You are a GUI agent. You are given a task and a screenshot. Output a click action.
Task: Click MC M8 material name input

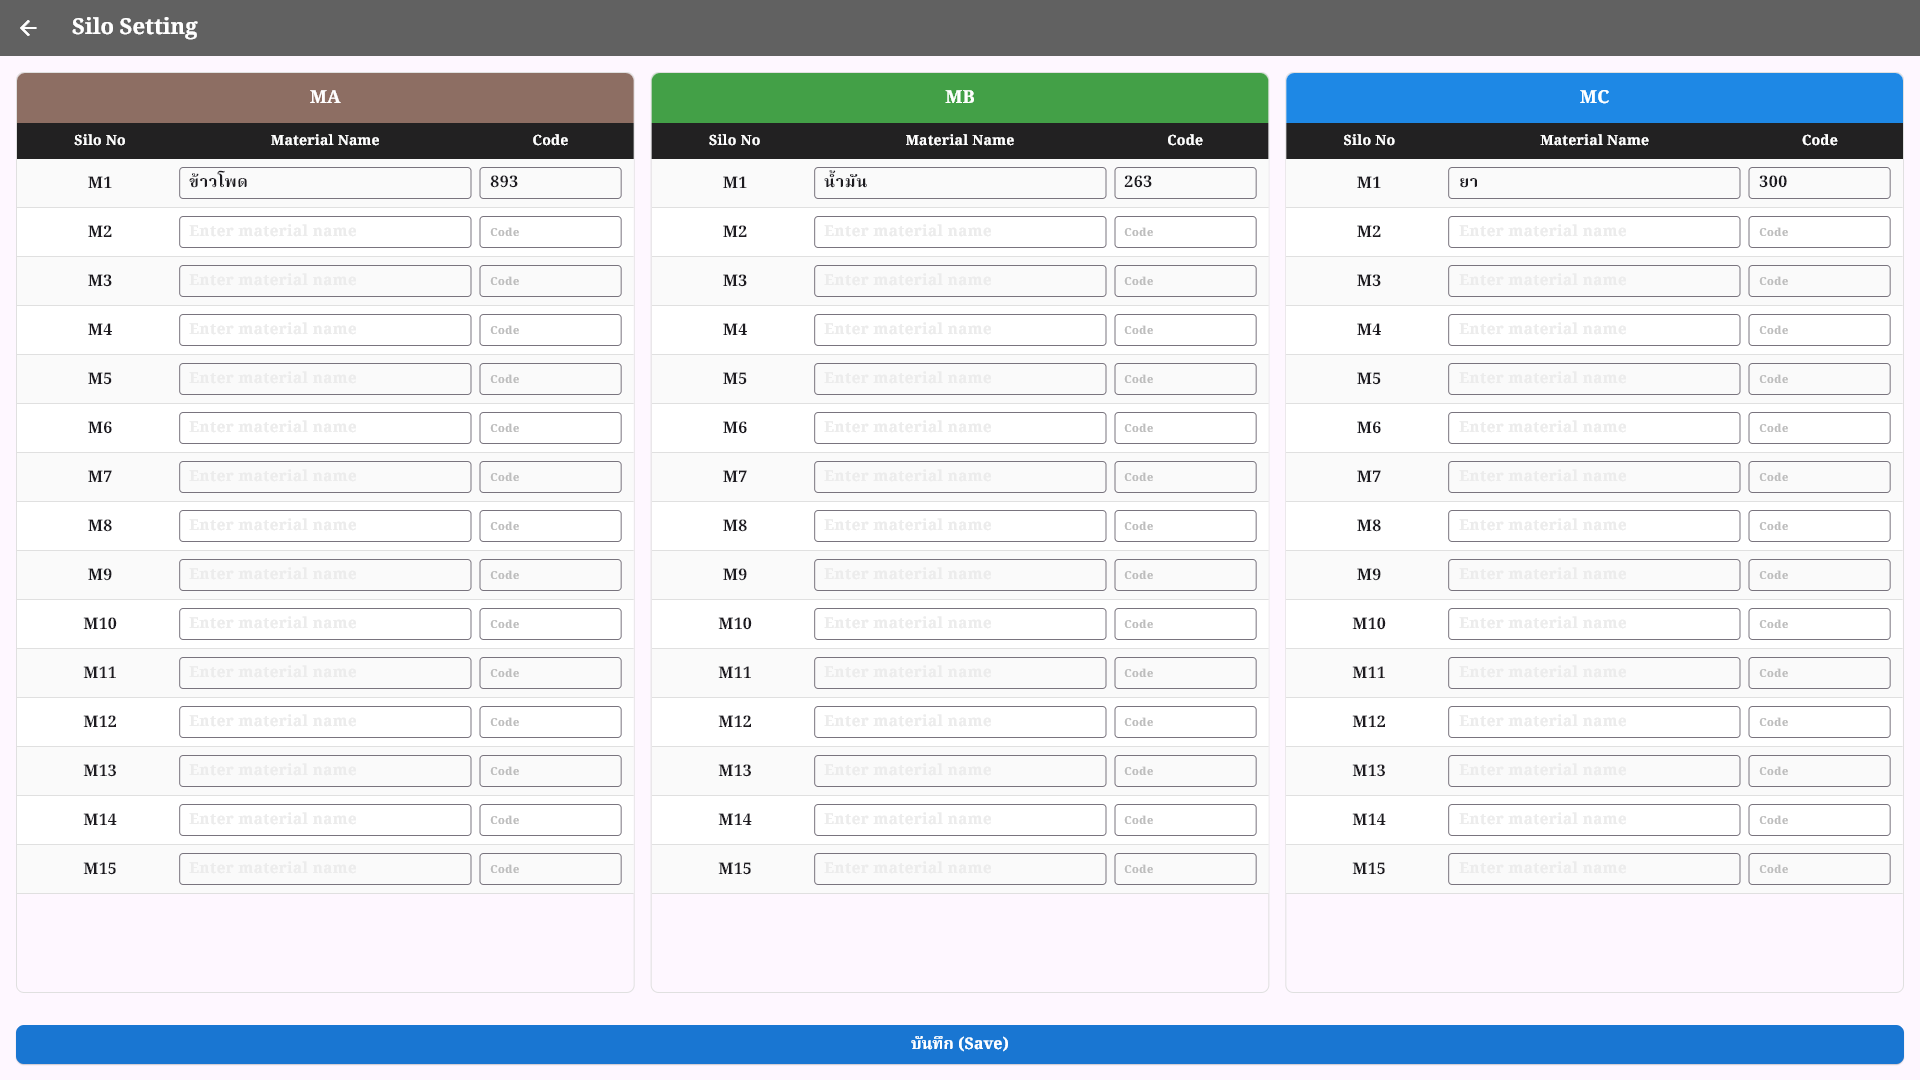point(1594,525)
